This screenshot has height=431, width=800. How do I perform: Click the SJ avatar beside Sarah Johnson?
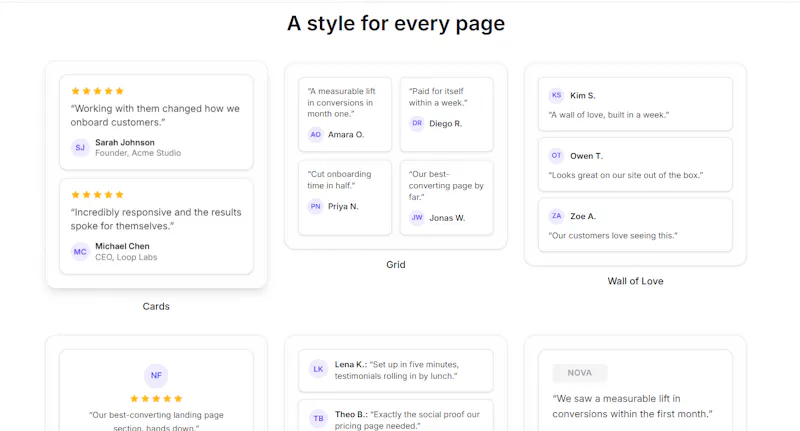tap(80, 148)
